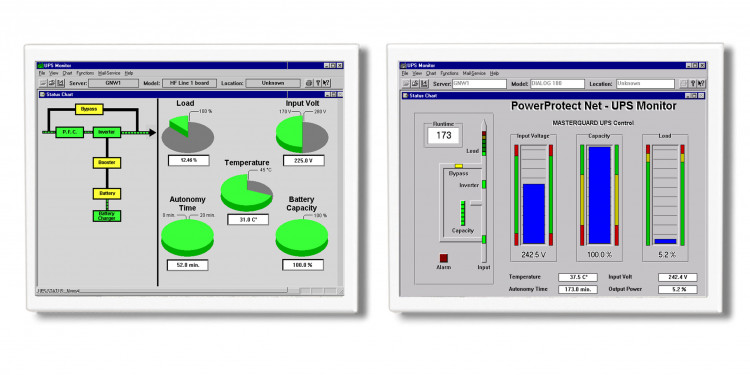Click the red Alarm indicator square
The image size is (750, 375).
coord(443,258)
